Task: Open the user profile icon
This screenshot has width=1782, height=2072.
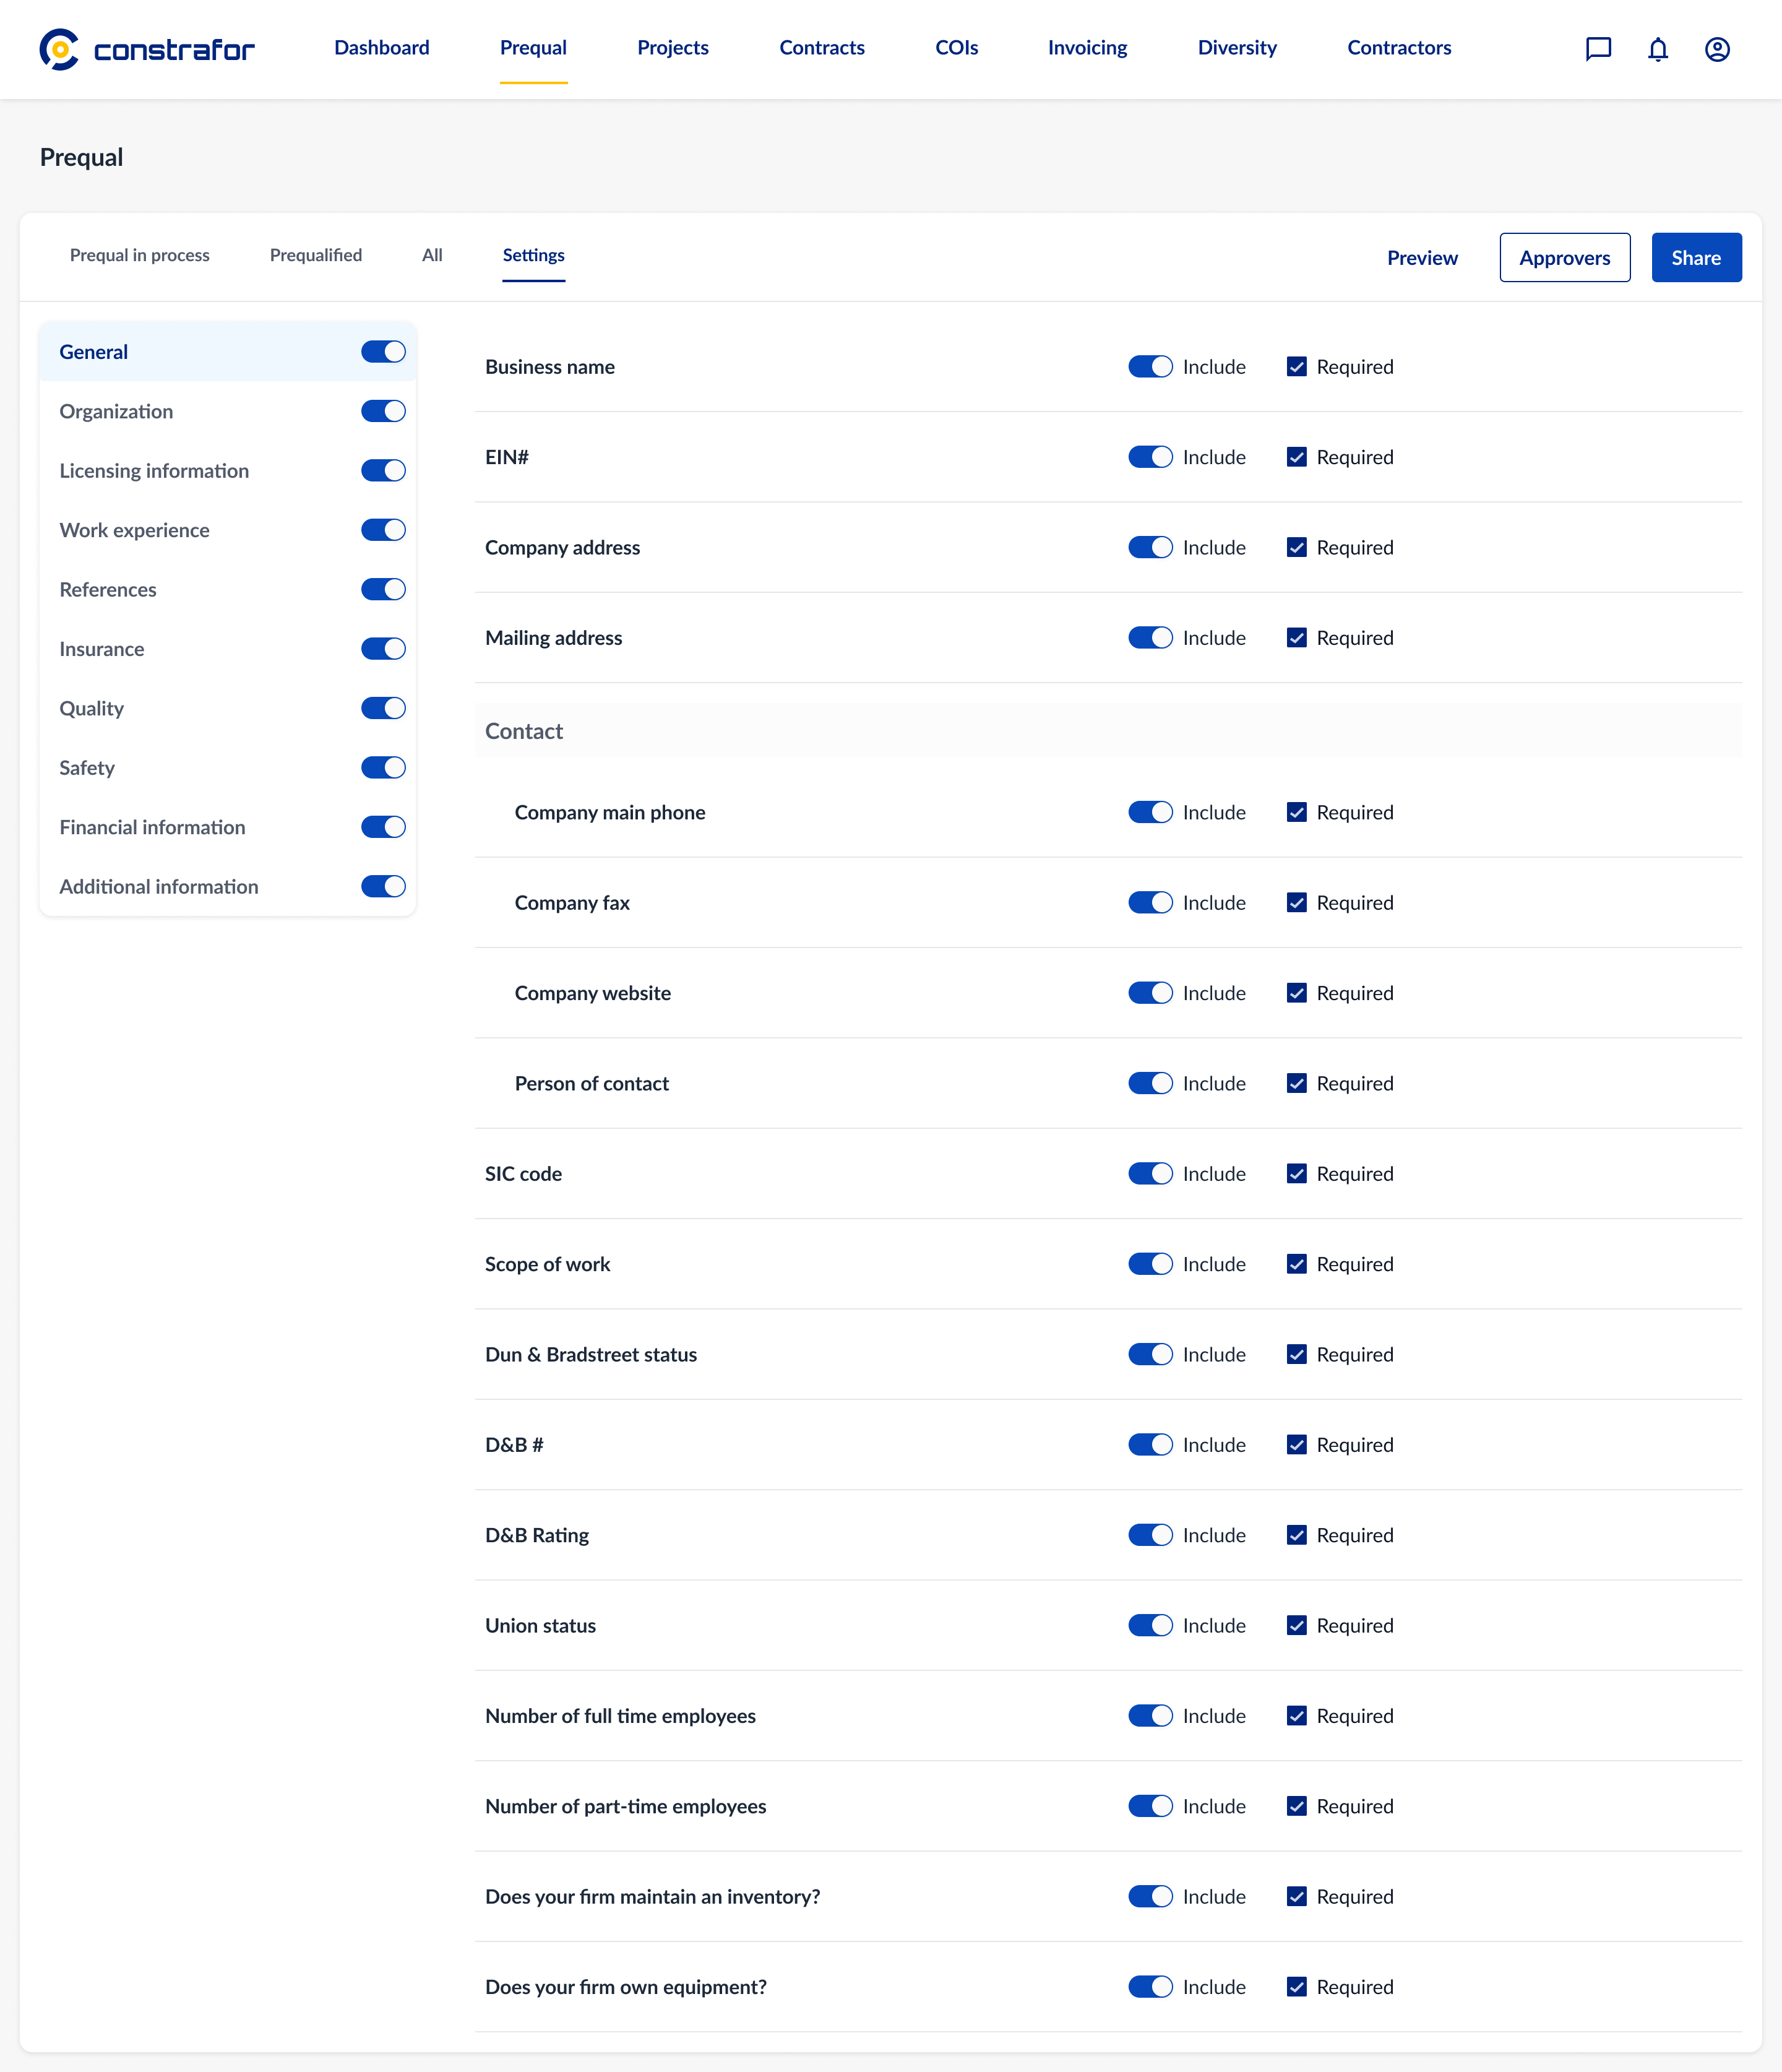Action: pos(1717,49)
